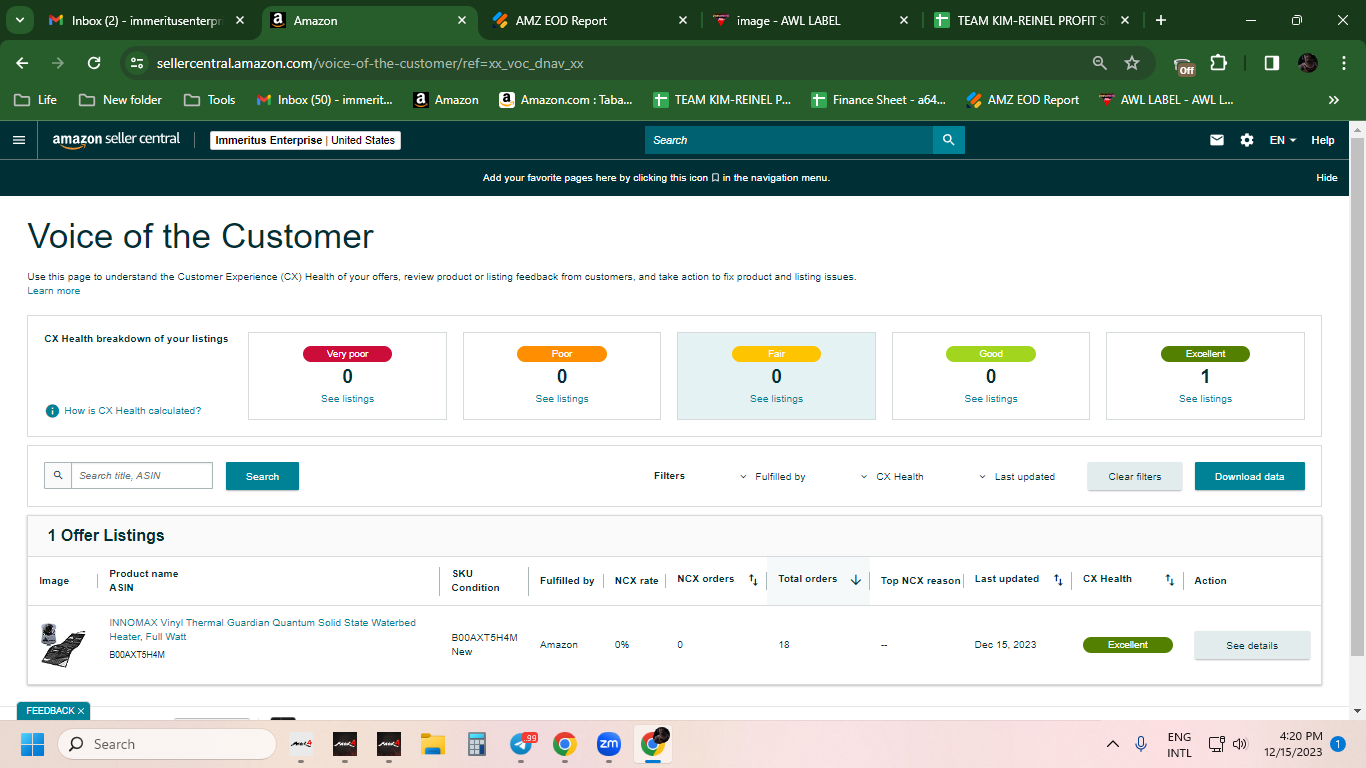1366x768 pixels.
Task: Click the Fair CX Health card
Action: pos(776,376)
